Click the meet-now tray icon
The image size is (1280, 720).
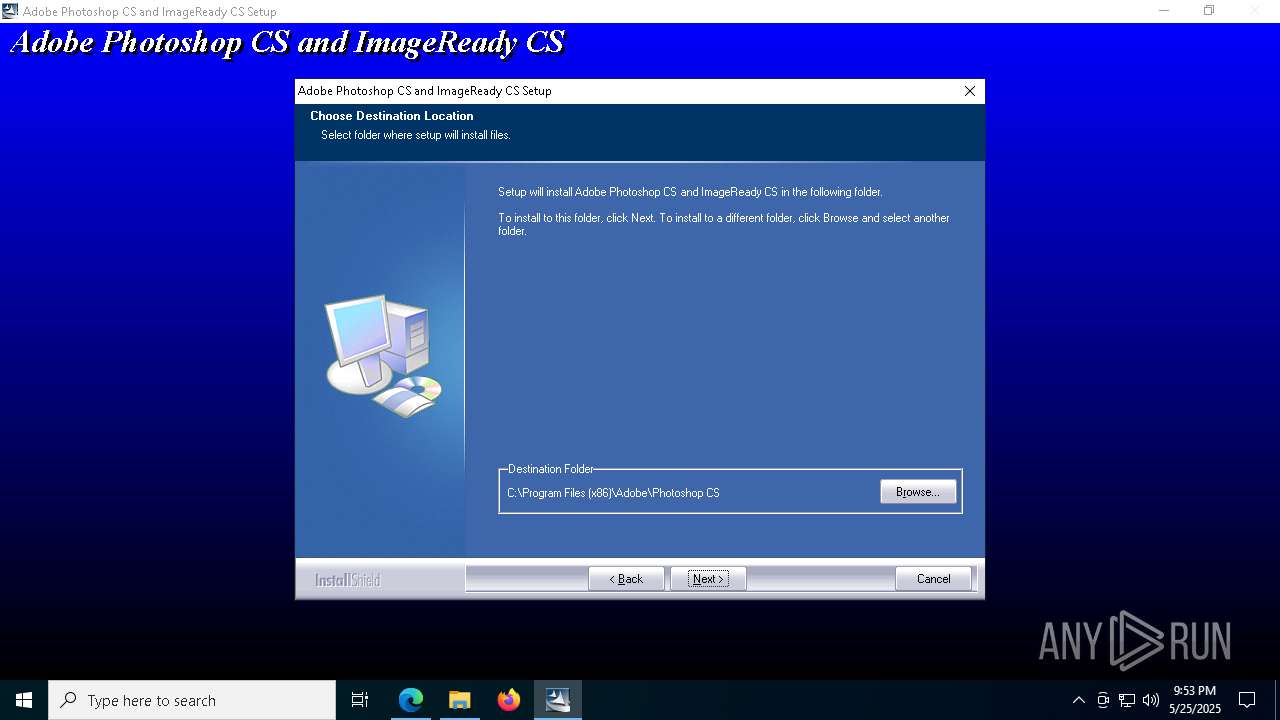point(1103,700)
